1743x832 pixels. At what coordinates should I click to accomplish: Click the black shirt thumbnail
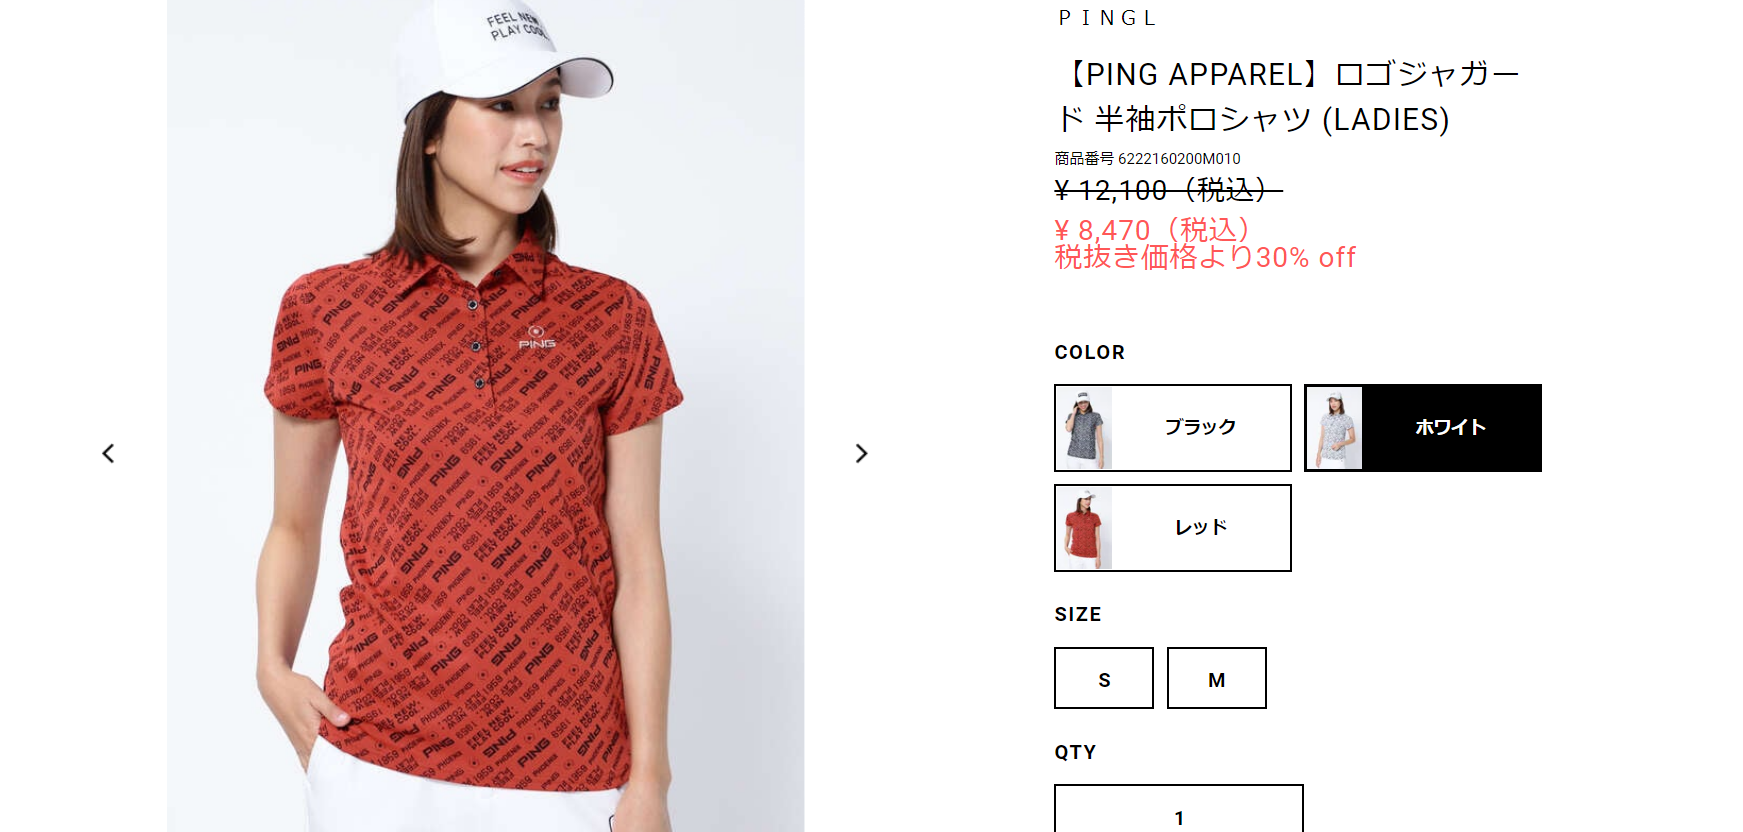point(1085,428)
